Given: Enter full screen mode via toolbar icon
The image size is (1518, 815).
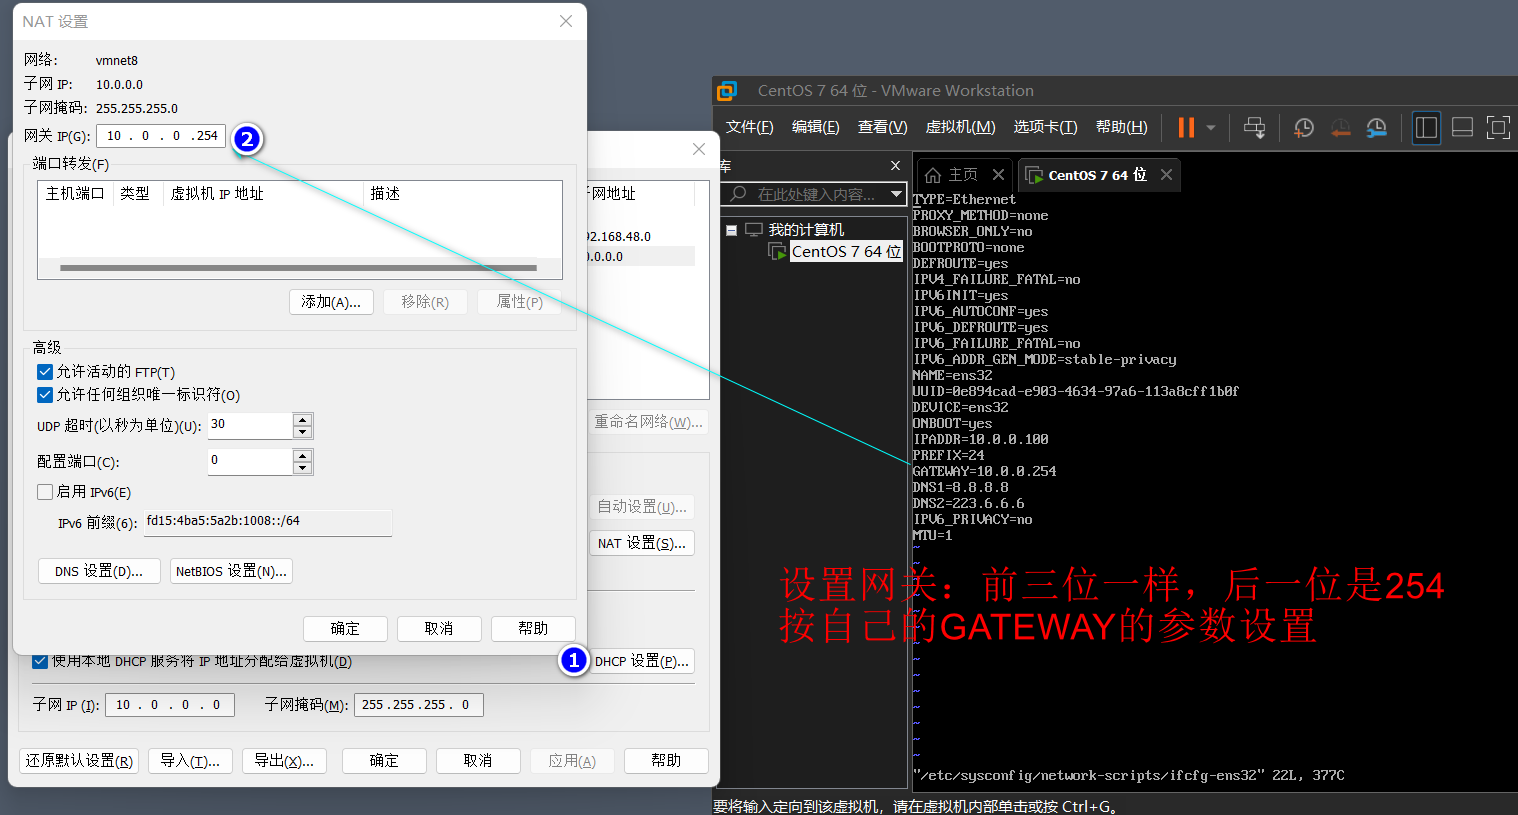Looking at the screenshot, I should coord(1498,127).
